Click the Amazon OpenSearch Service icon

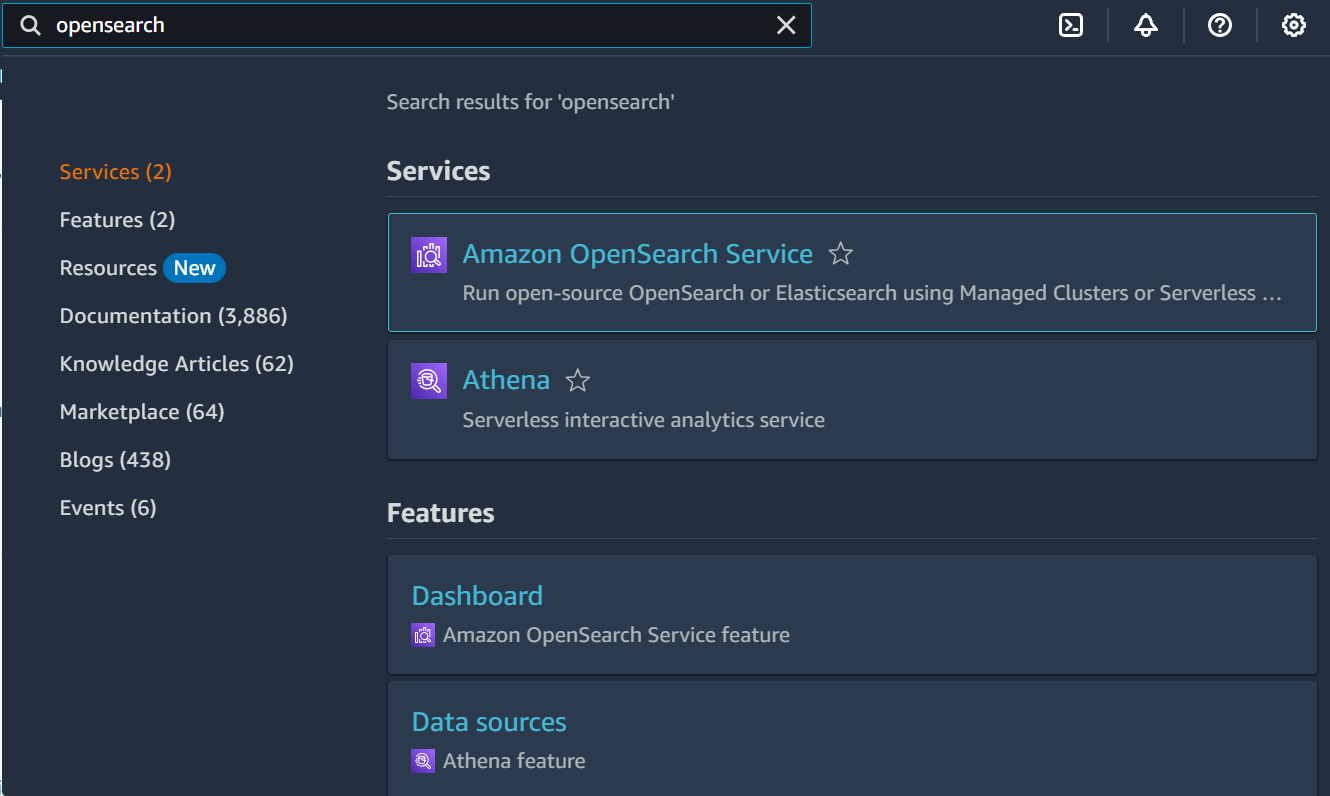pyautogui.click(x=428, y=255)
